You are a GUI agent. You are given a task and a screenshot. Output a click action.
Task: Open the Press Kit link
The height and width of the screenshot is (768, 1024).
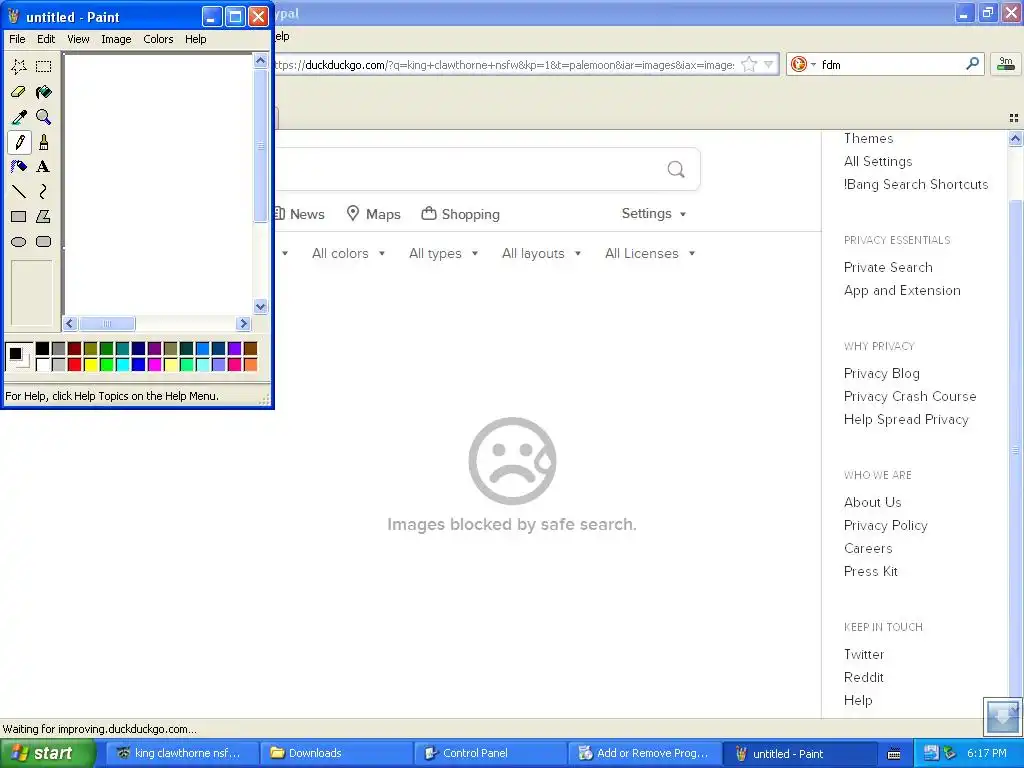point(871,571)
